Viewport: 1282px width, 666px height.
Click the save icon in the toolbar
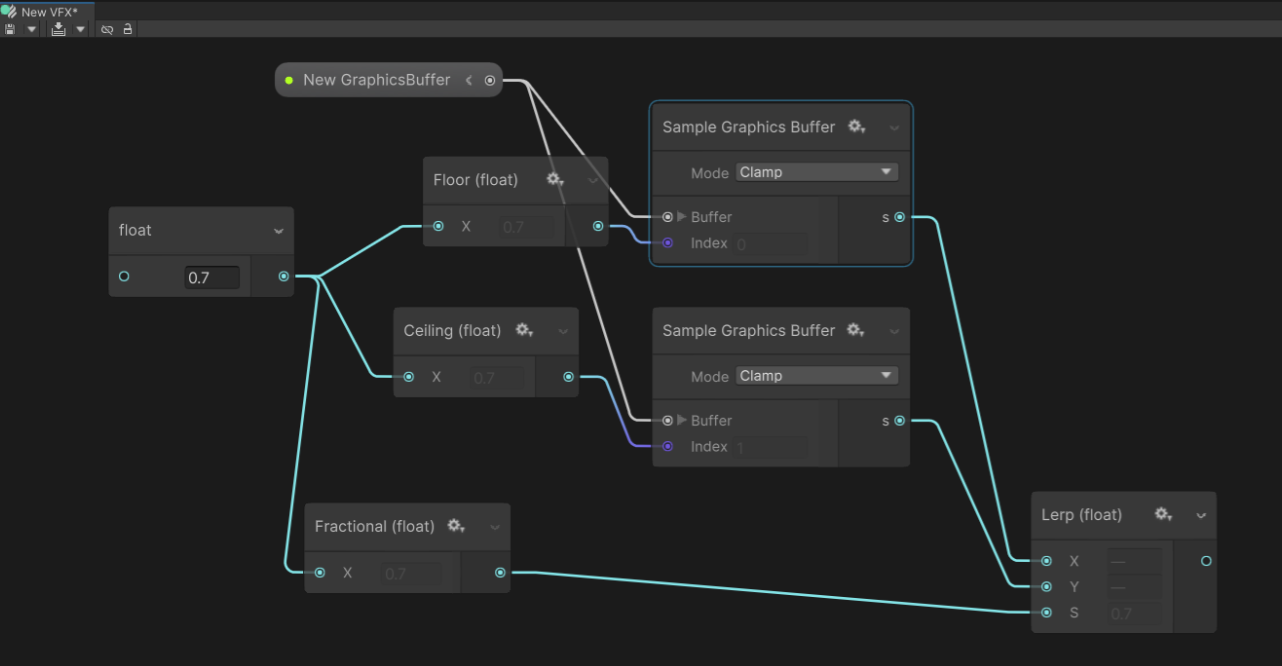[x=10, y=29]
